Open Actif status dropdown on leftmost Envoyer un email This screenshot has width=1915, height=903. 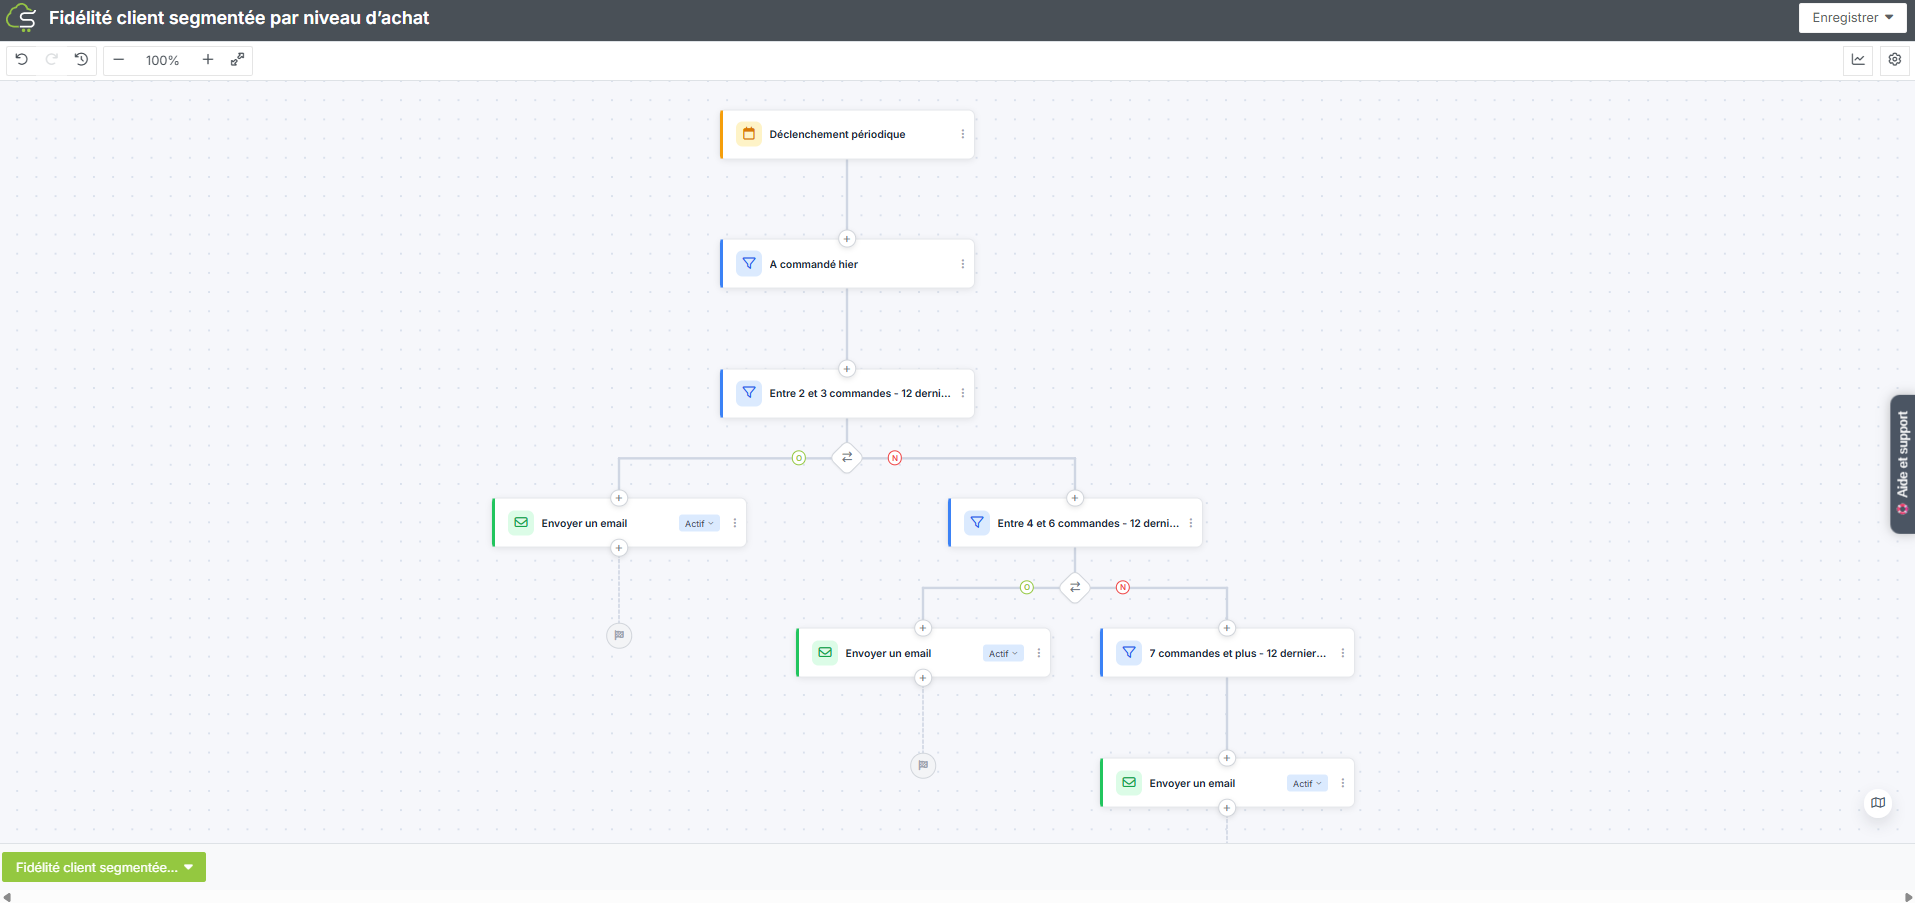(x=699, y=524)
